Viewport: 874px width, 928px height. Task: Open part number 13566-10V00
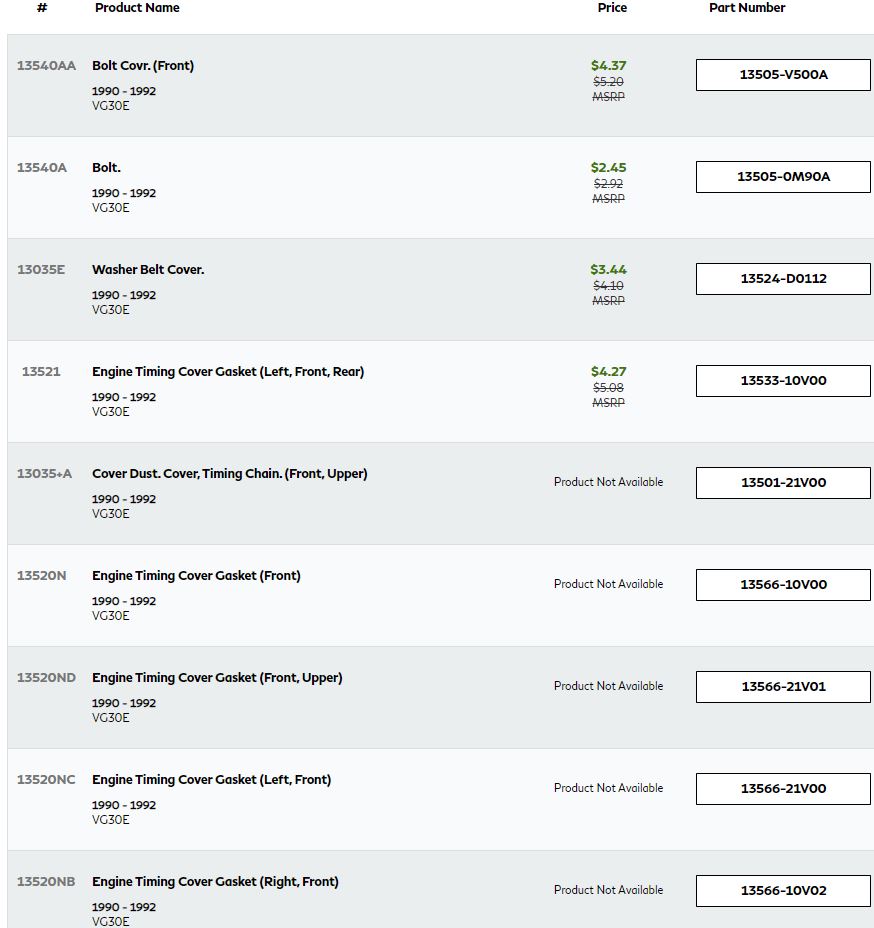(x=783, y=585)
